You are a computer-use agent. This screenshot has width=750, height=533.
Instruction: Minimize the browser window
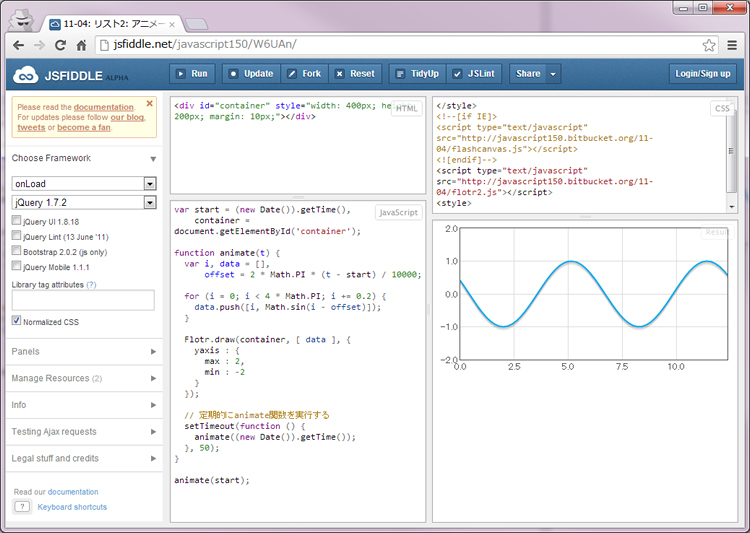pyautogui.click(x=684, y=8)
